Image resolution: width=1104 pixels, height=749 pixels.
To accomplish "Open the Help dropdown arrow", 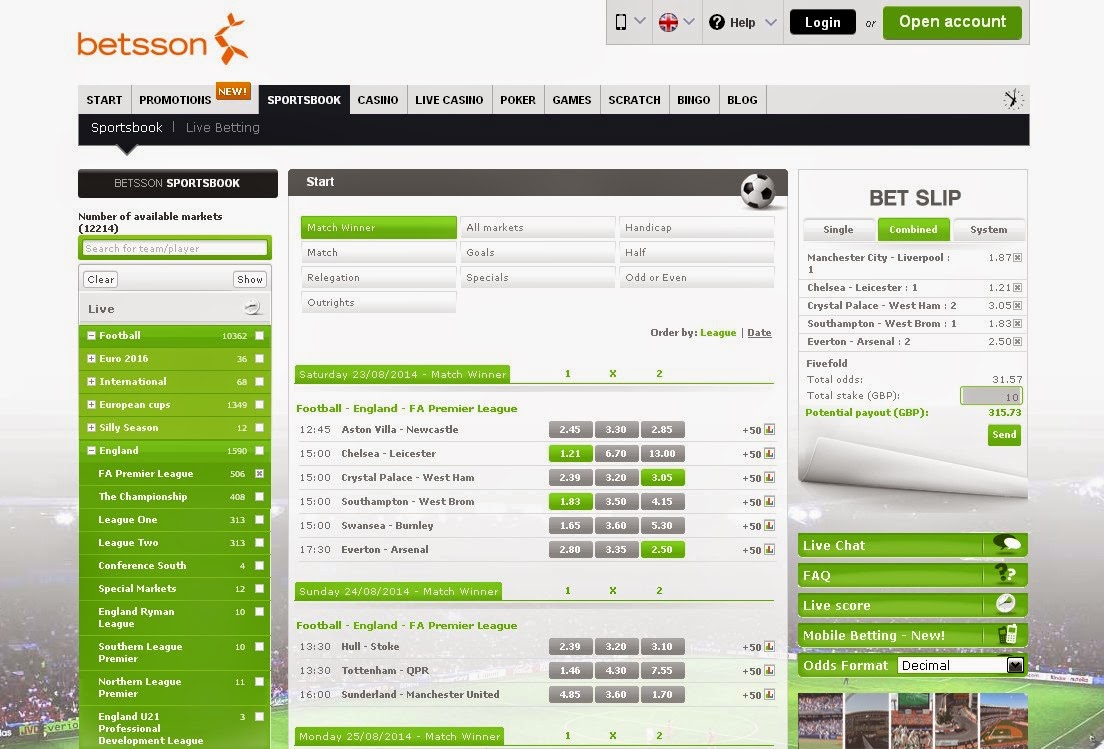I will click(770, 23).
